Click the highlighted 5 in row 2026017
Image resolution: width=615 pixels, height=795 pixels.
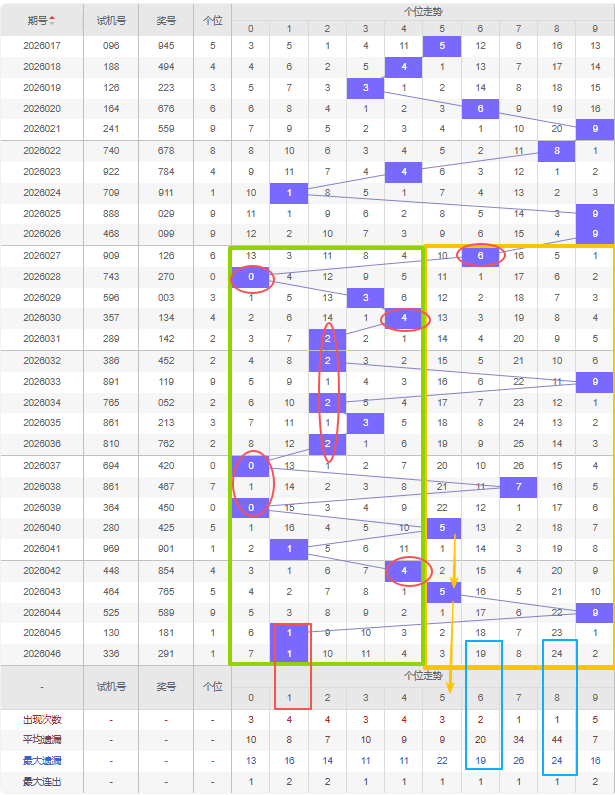point(442,46)
